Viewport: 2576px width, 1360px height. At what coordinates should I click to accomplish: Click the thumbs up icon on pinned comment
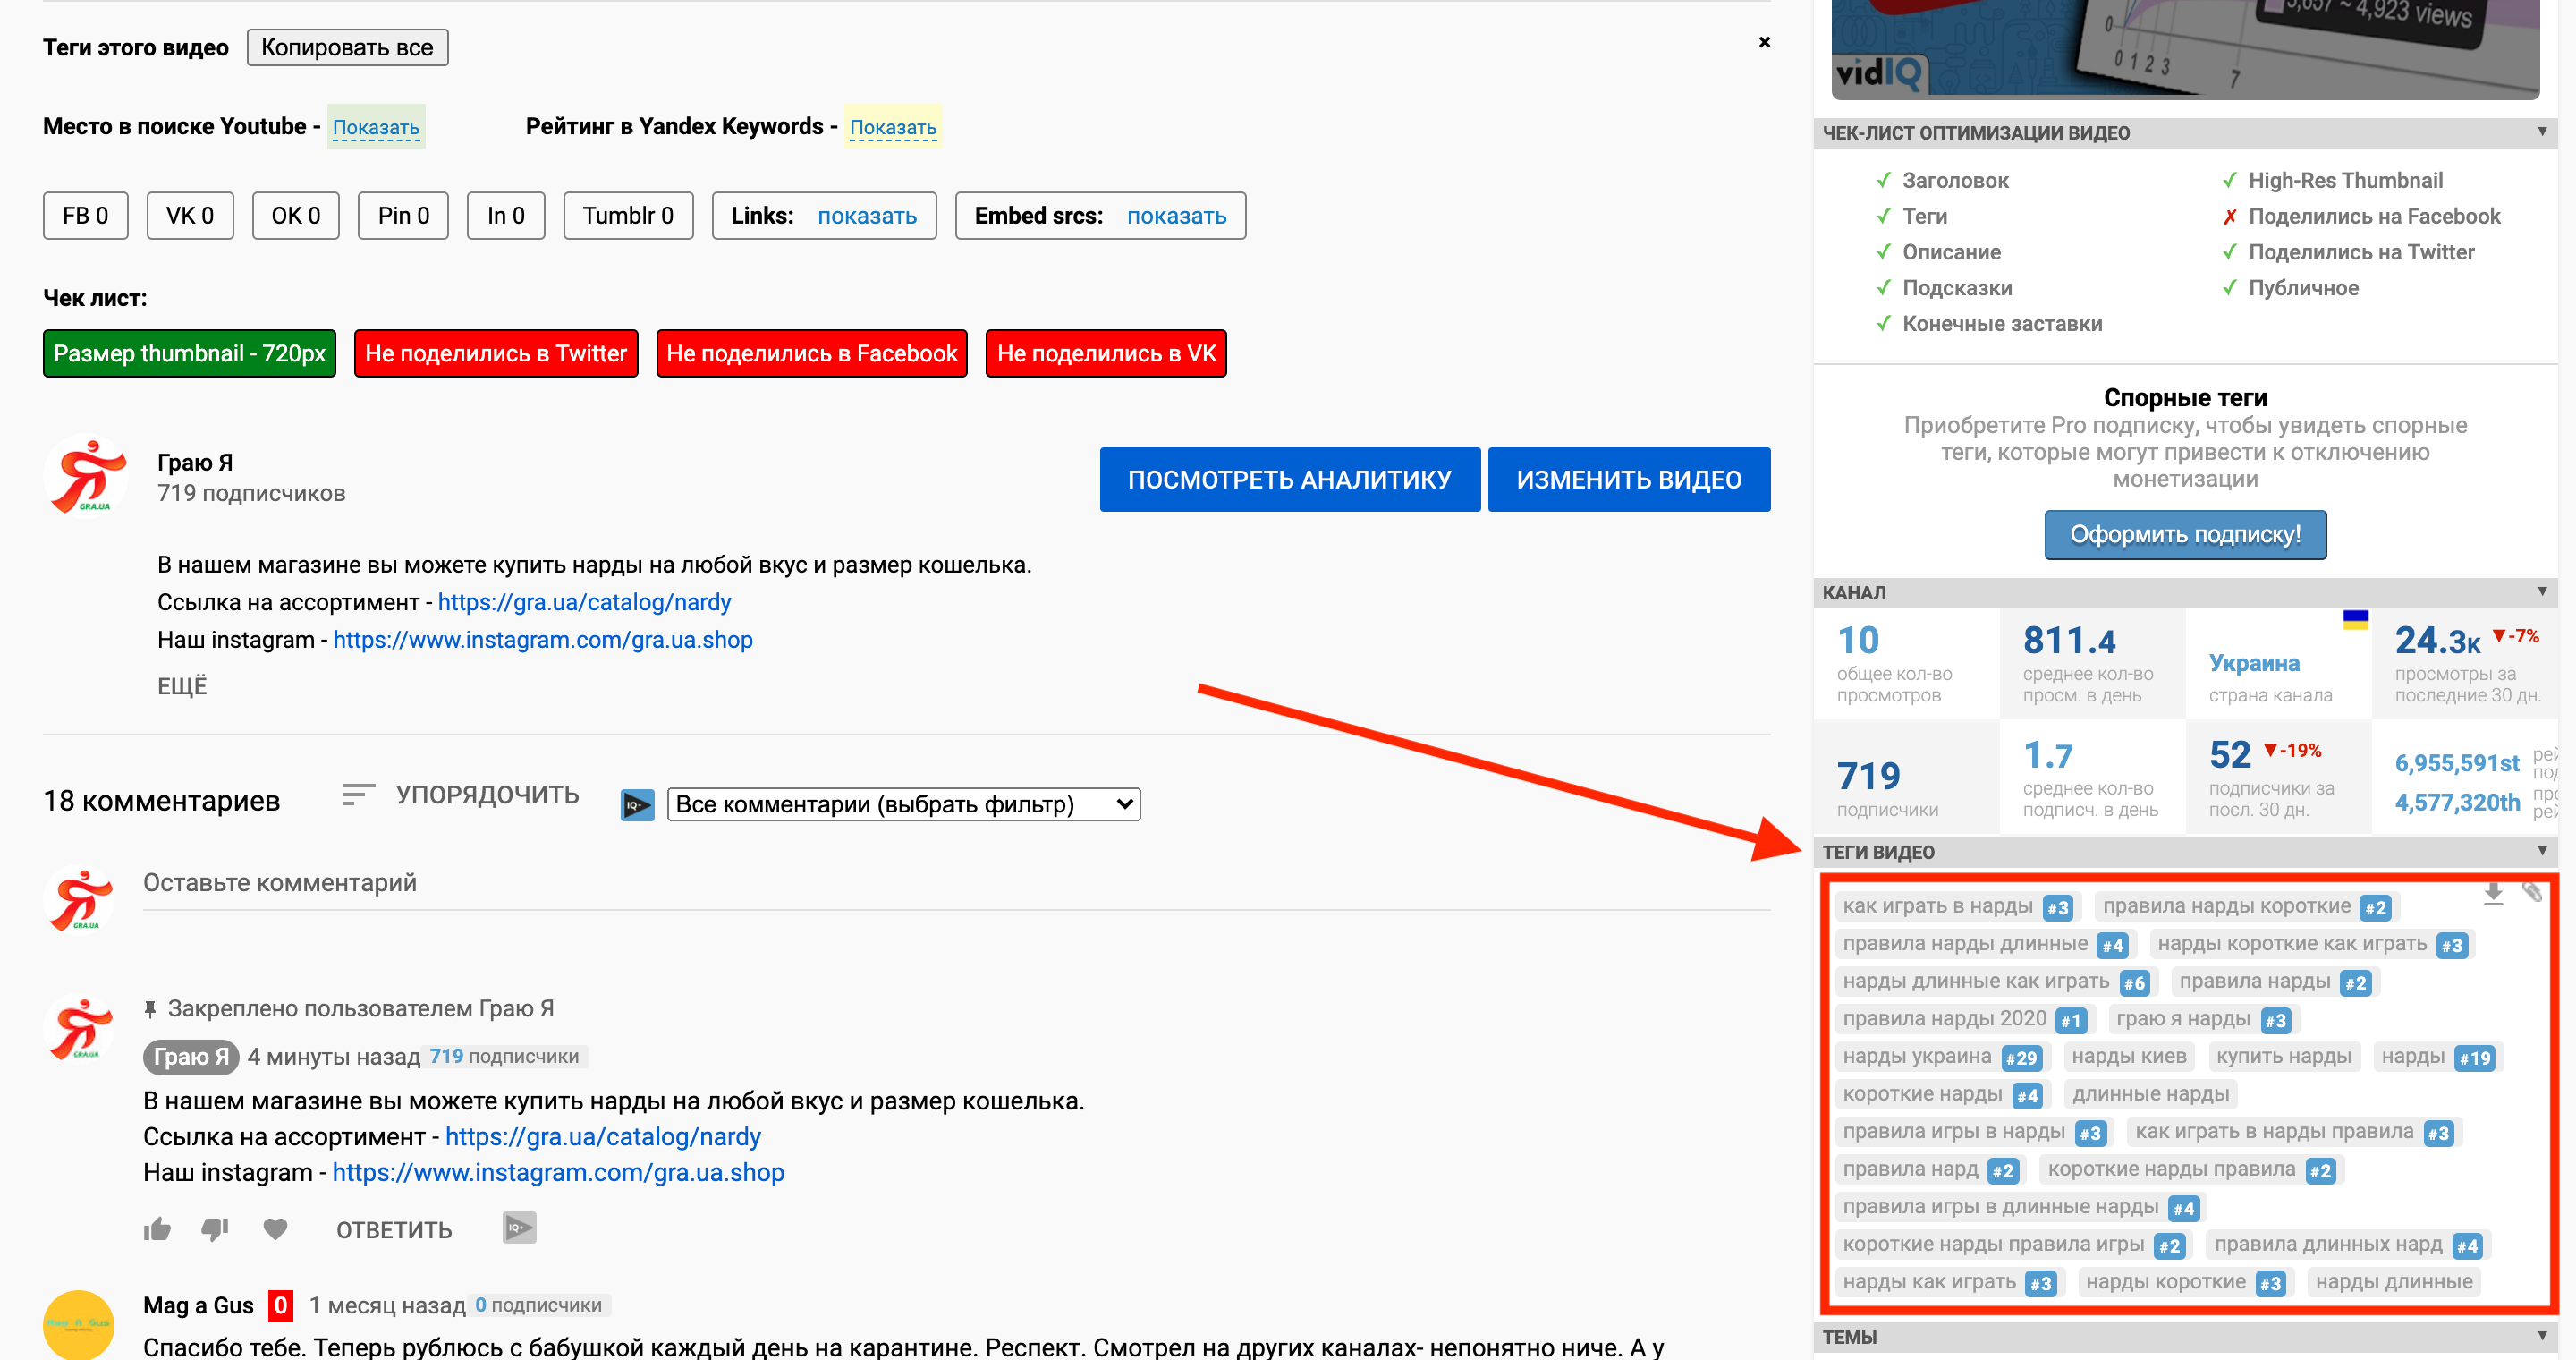pyautogui.click(x=157, y=1229)
